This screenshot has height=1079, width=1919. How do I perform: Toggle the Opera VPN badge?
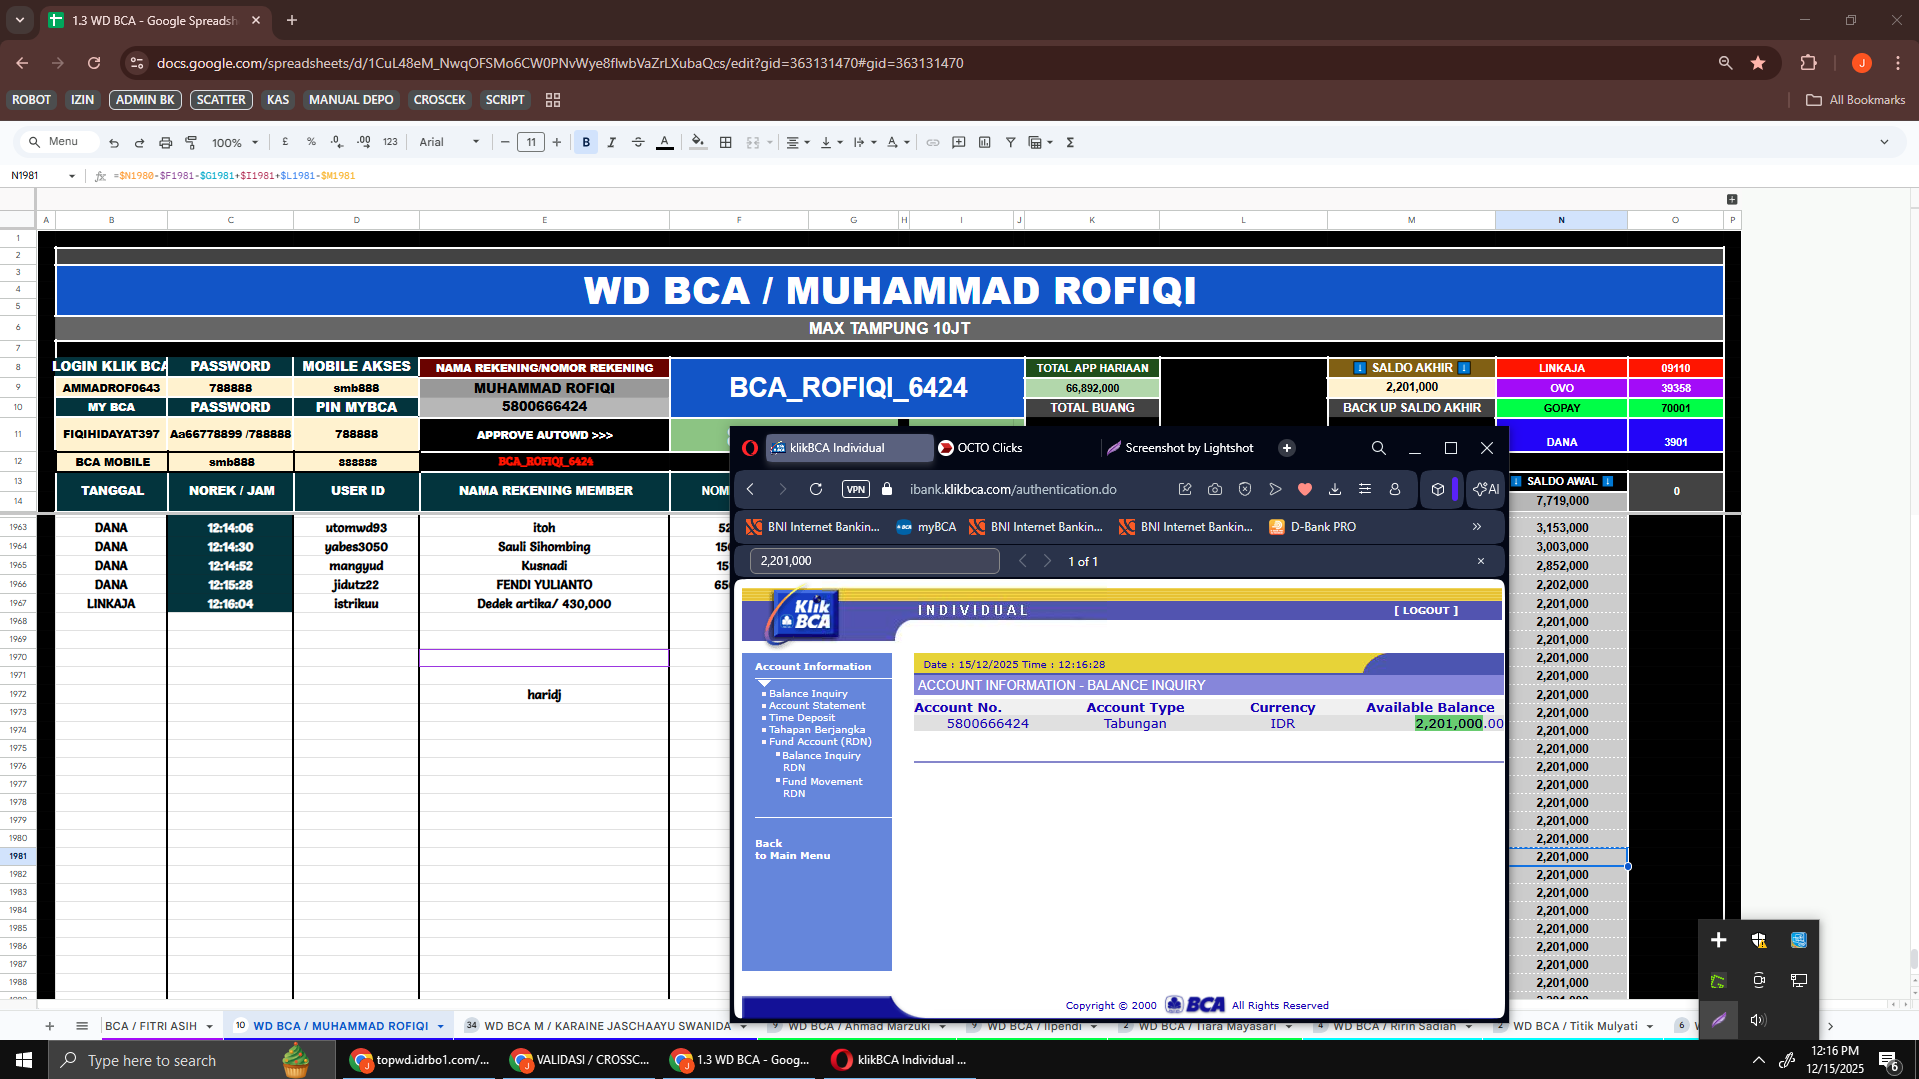coord(856,489)
